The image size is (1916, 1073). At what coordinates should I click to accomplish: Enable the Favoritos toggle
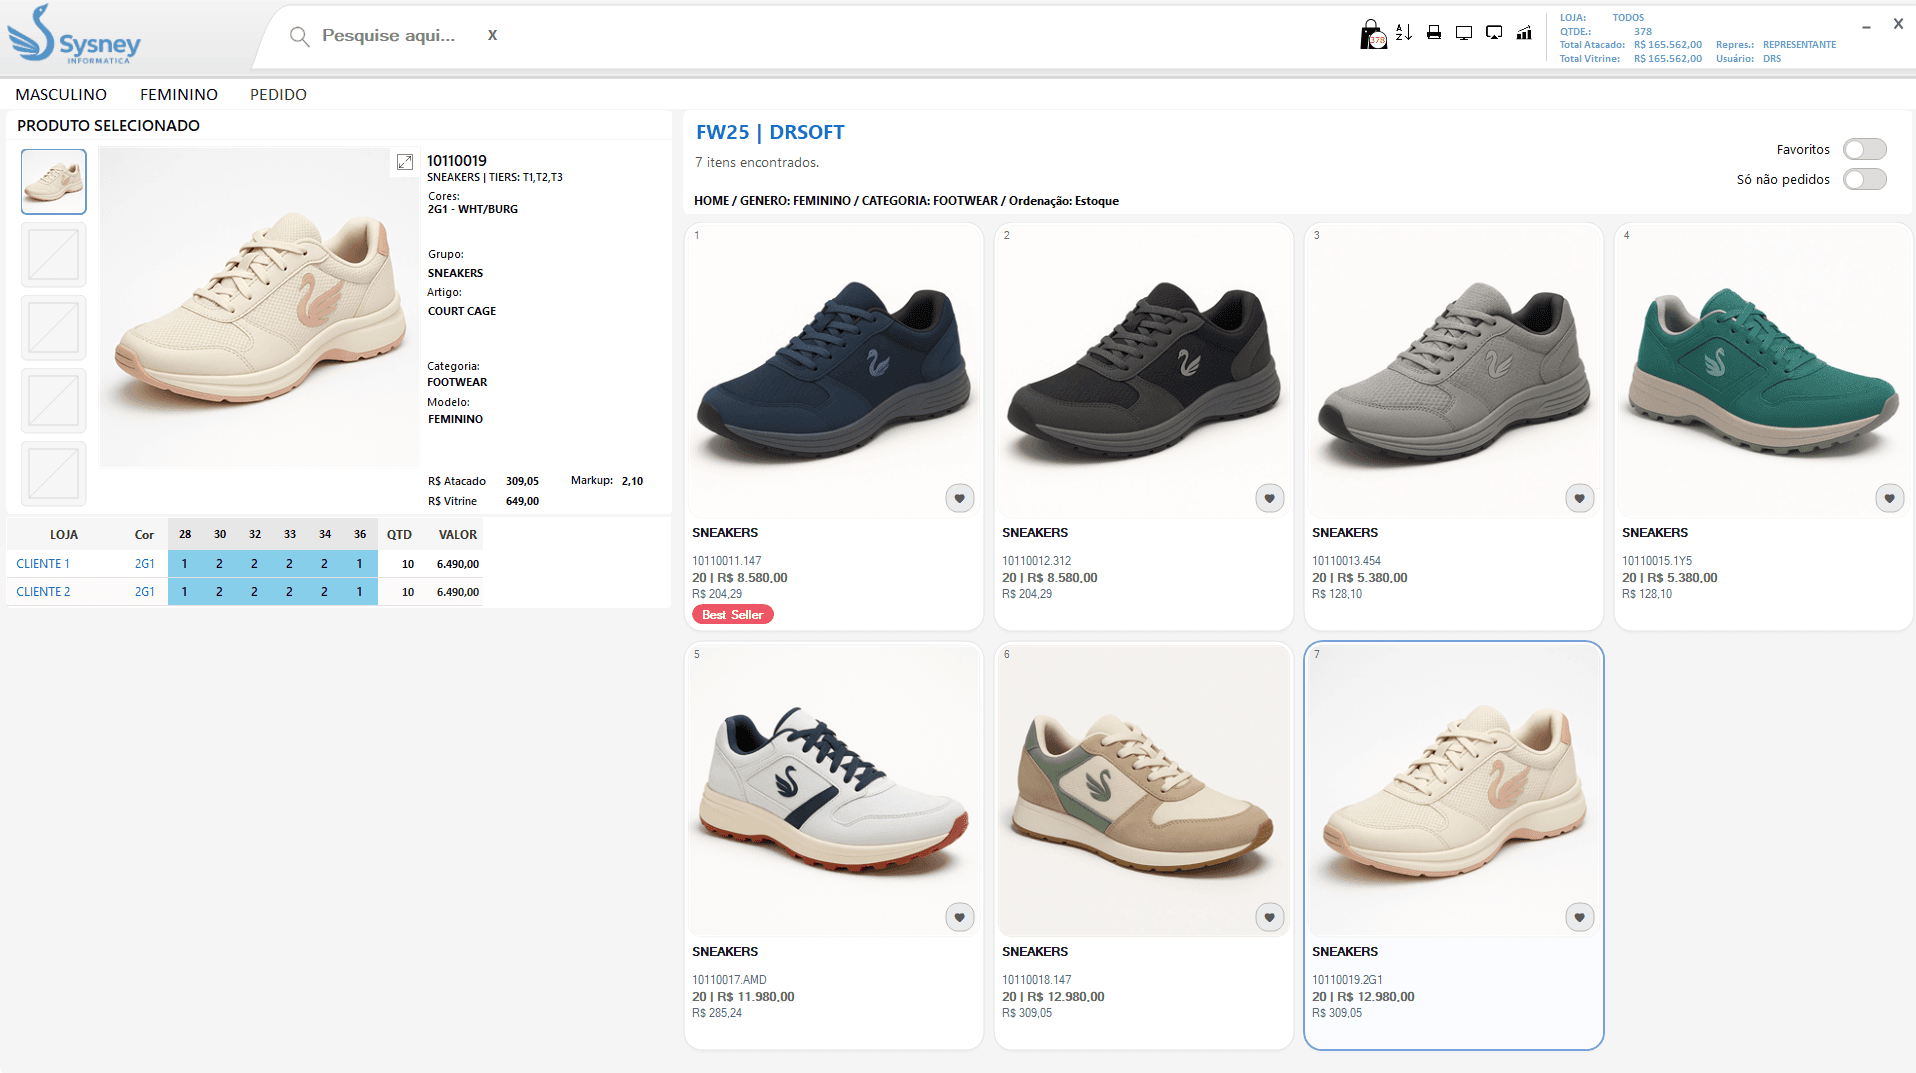[1865, 149]
